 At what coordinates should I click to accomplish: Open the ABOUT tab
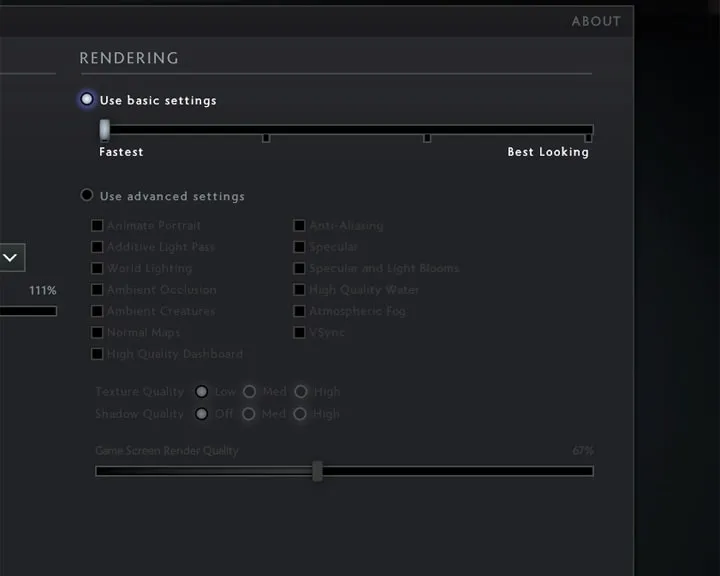tap(596, 21)
